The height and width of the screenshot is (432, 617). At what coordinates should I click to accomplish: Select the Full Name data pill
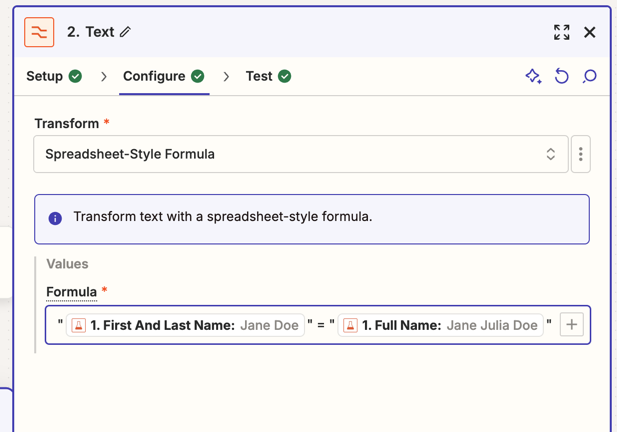tap(441, 325)
